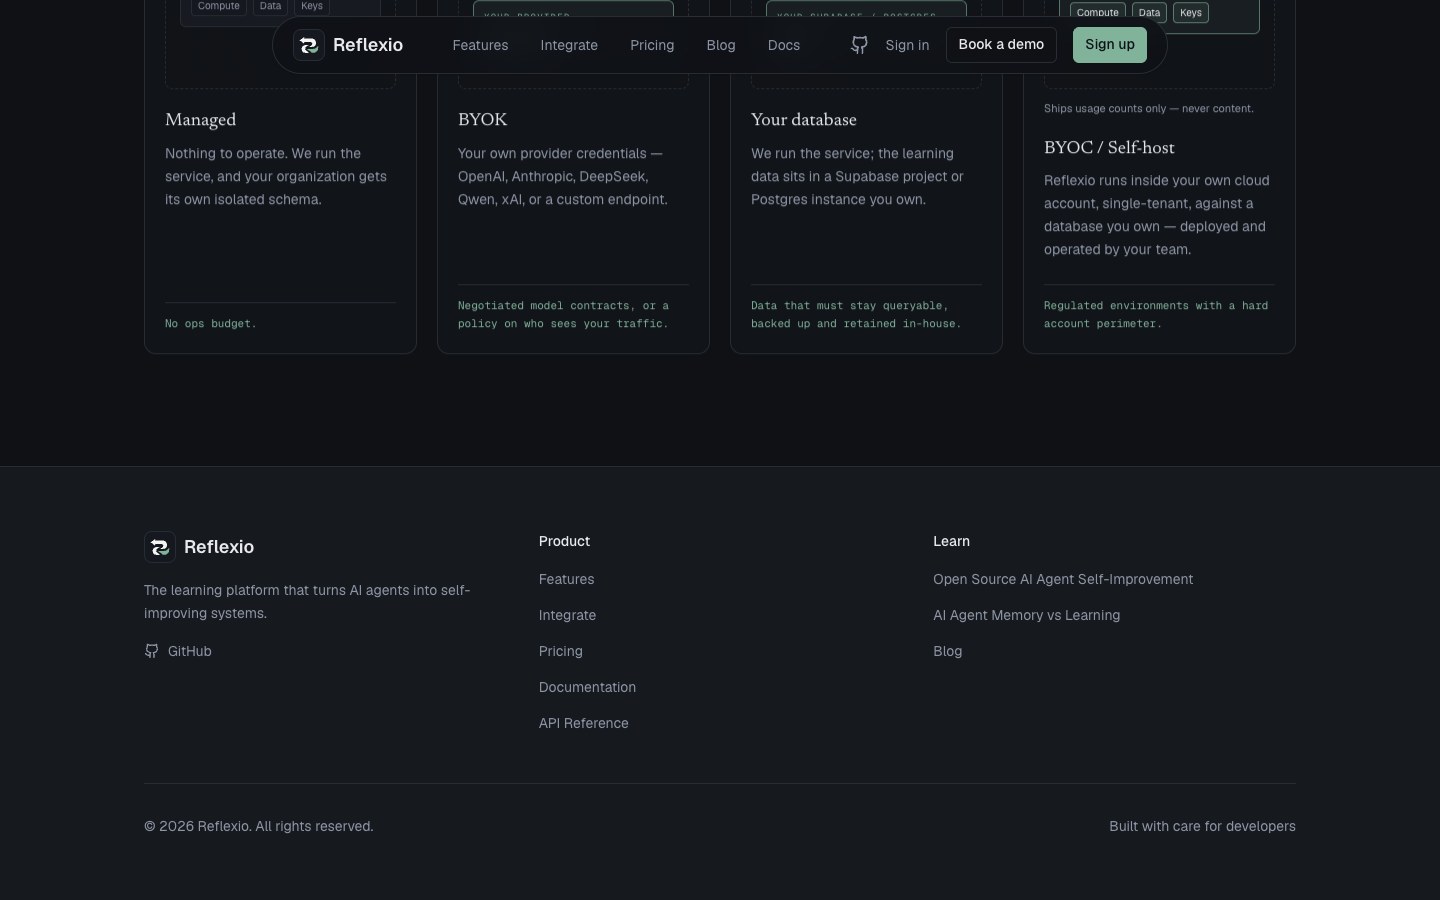The width and height of the screenshot is (1440, 900).
Task: Click 'Data that must stay queryable' footnote
Action: (x=856, y=315)
